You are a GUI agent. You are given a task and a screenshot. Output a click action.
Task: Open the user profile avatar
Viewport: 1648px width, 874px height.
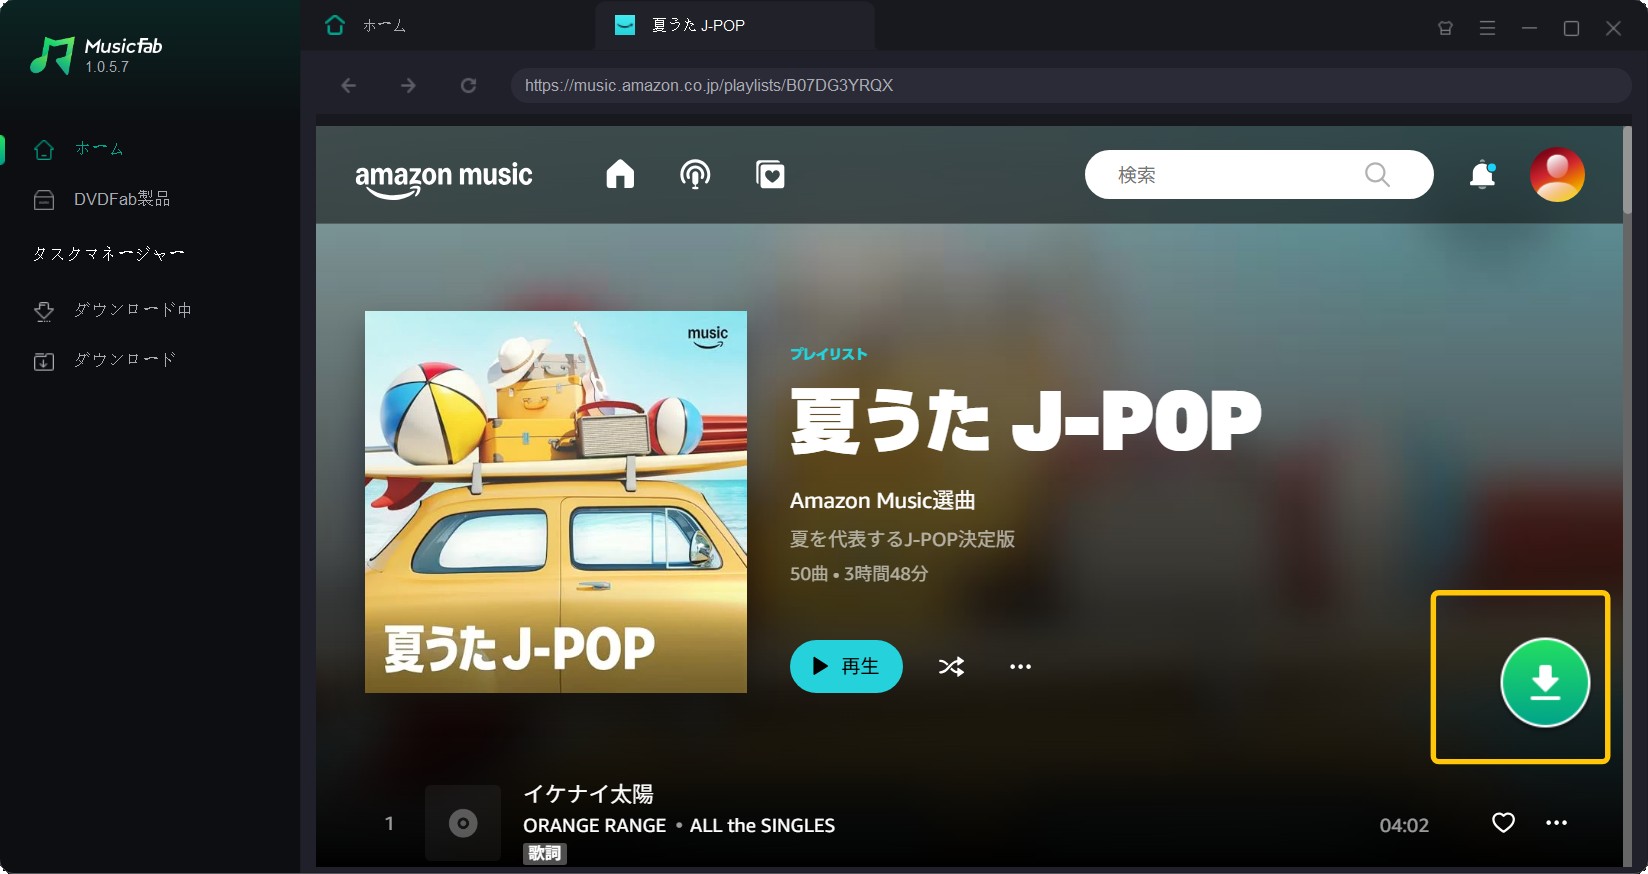1557,174
